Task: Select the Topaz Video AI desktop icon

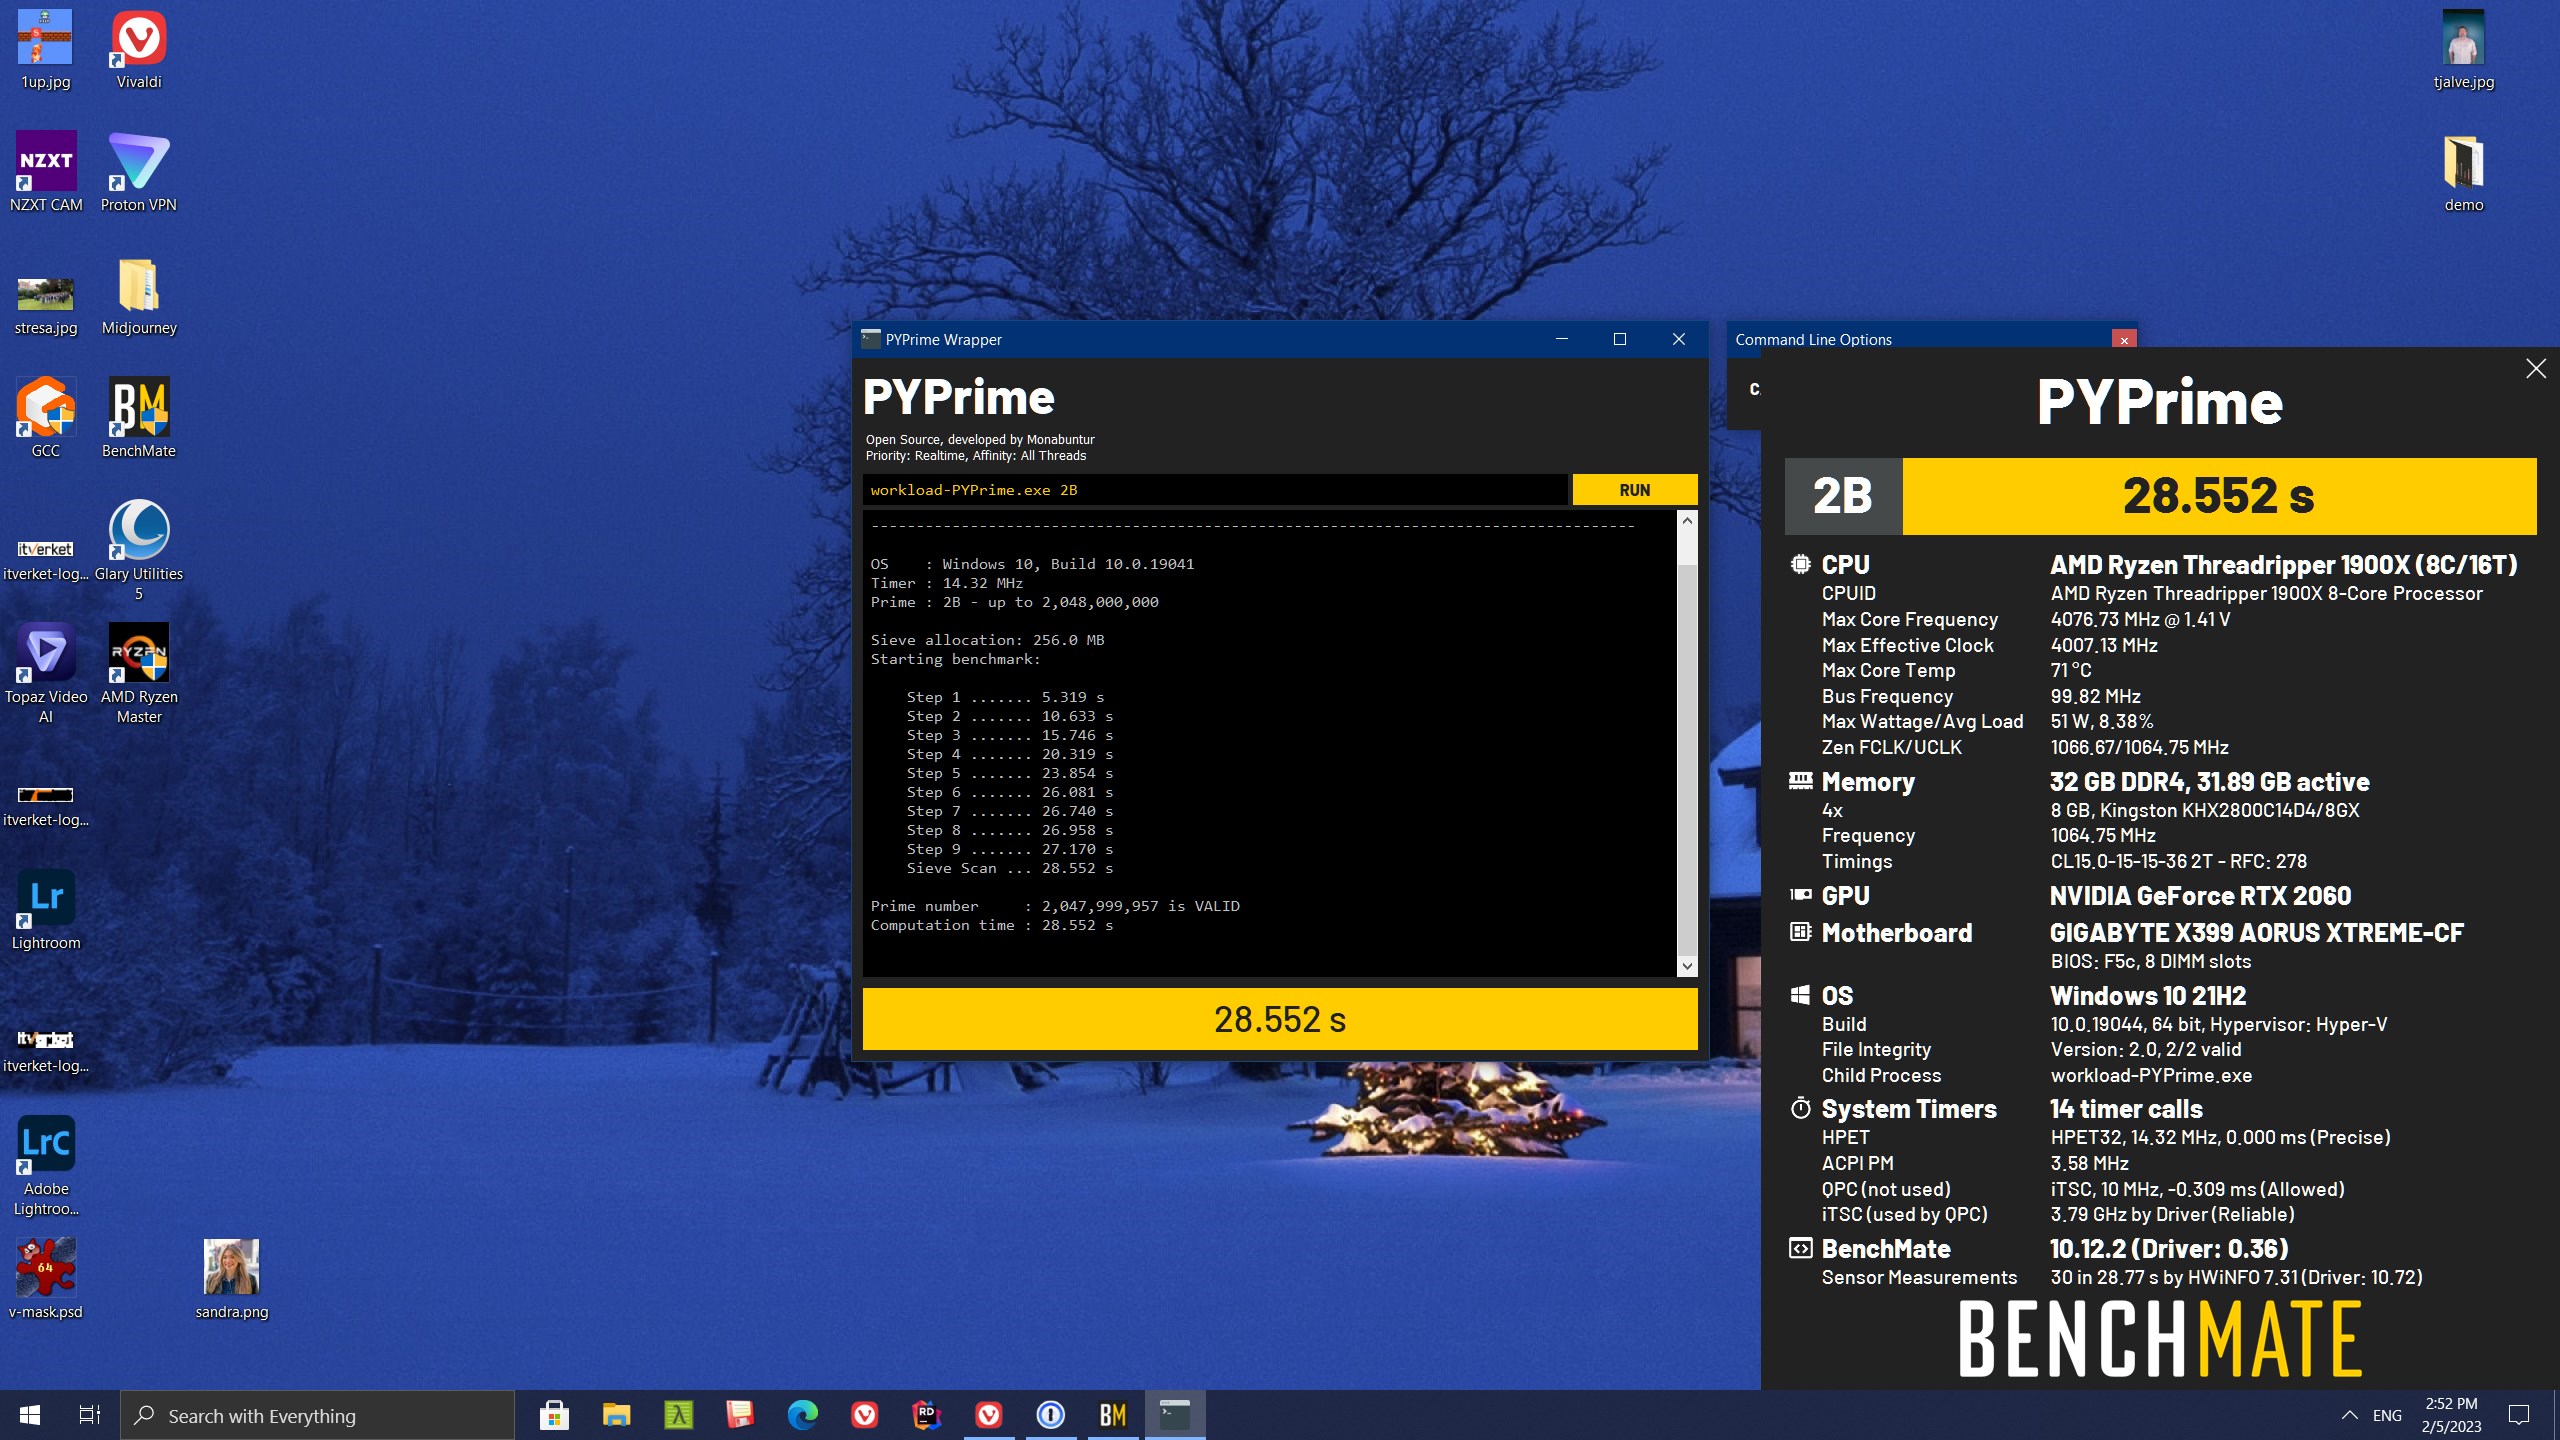Action: tap(46, 673)
